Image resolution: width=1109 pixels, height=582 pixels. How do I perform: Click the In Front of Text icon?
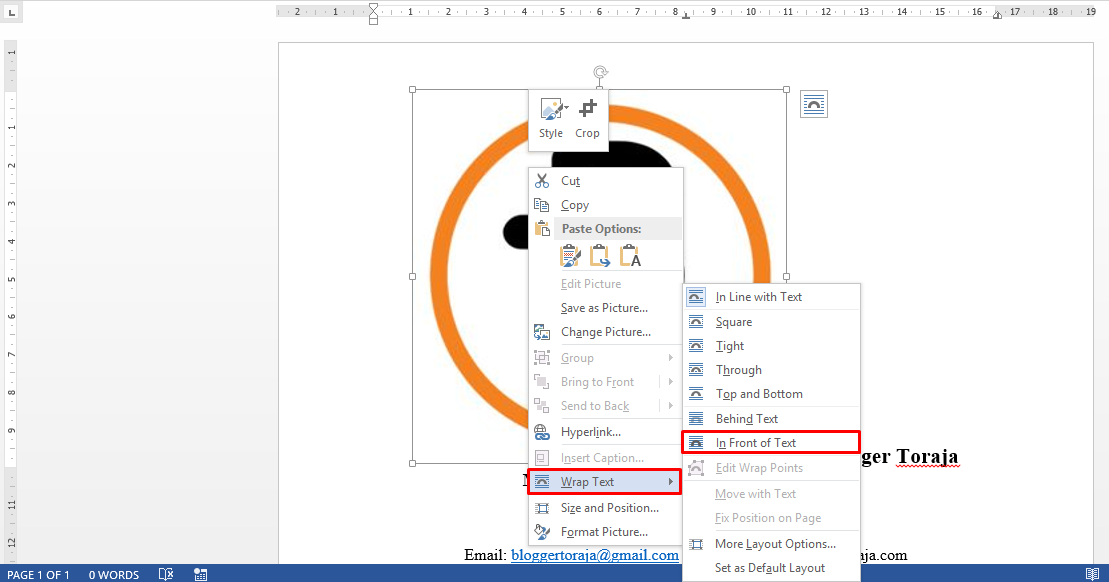pos(696,443)
